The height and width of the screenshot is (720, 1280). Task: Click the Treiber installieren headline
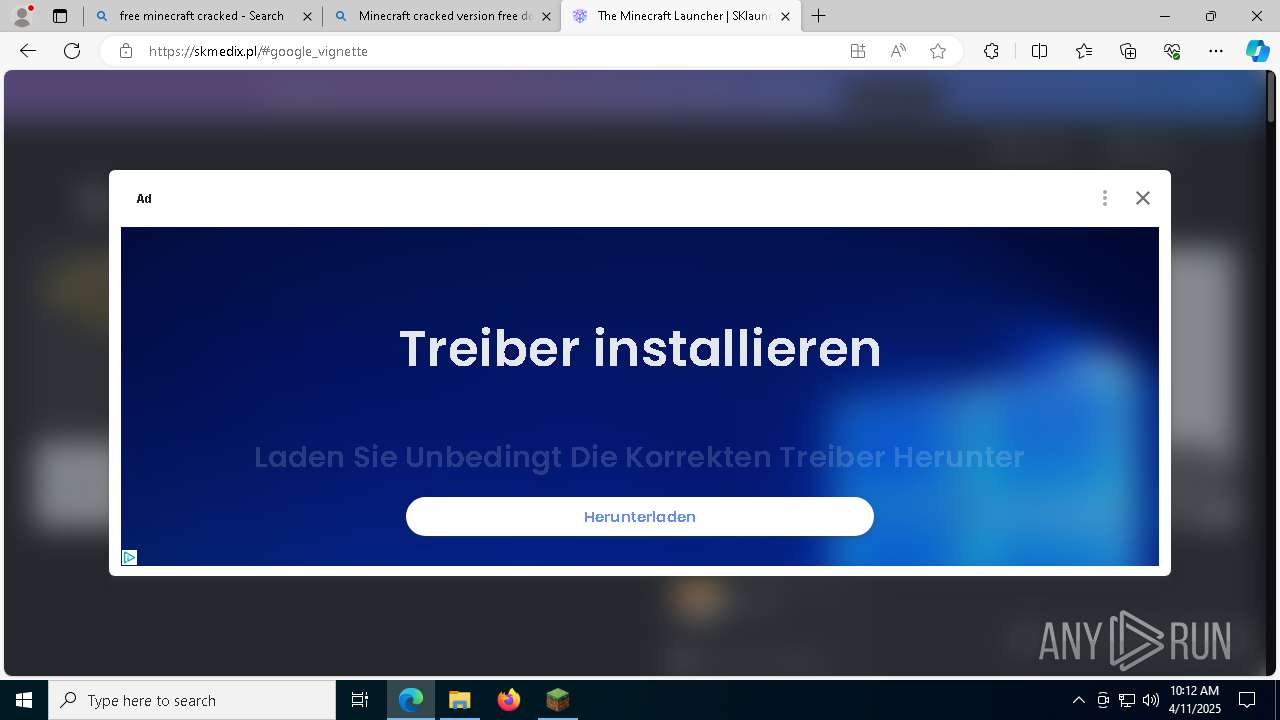(x=640, y=348)
